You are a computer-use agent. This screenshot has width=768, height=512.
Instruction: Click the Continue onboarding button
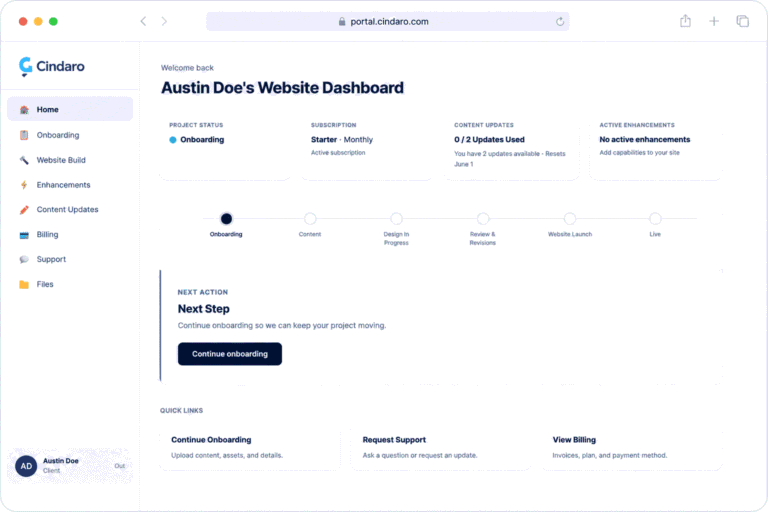[230, 354]
